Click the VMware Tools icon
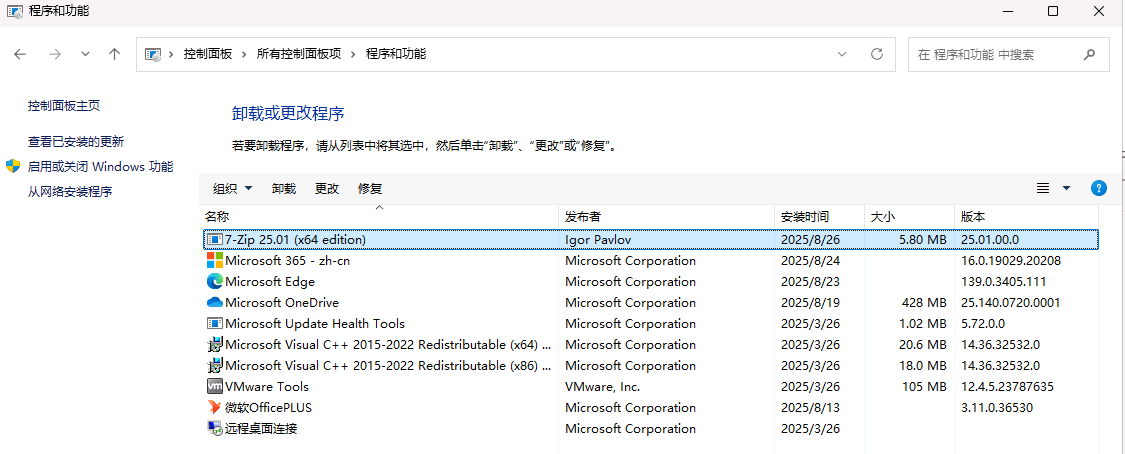1125x454 pixels. (x=215, y=387)
